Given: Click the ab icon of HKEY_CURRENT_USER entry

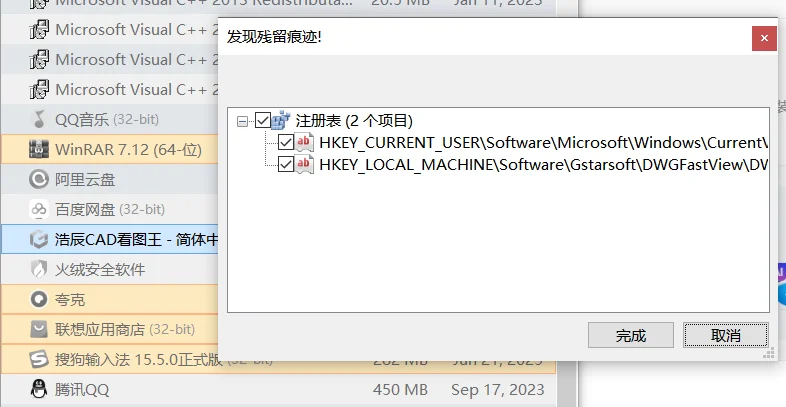Looking at the screenshot, I should 304,142.
